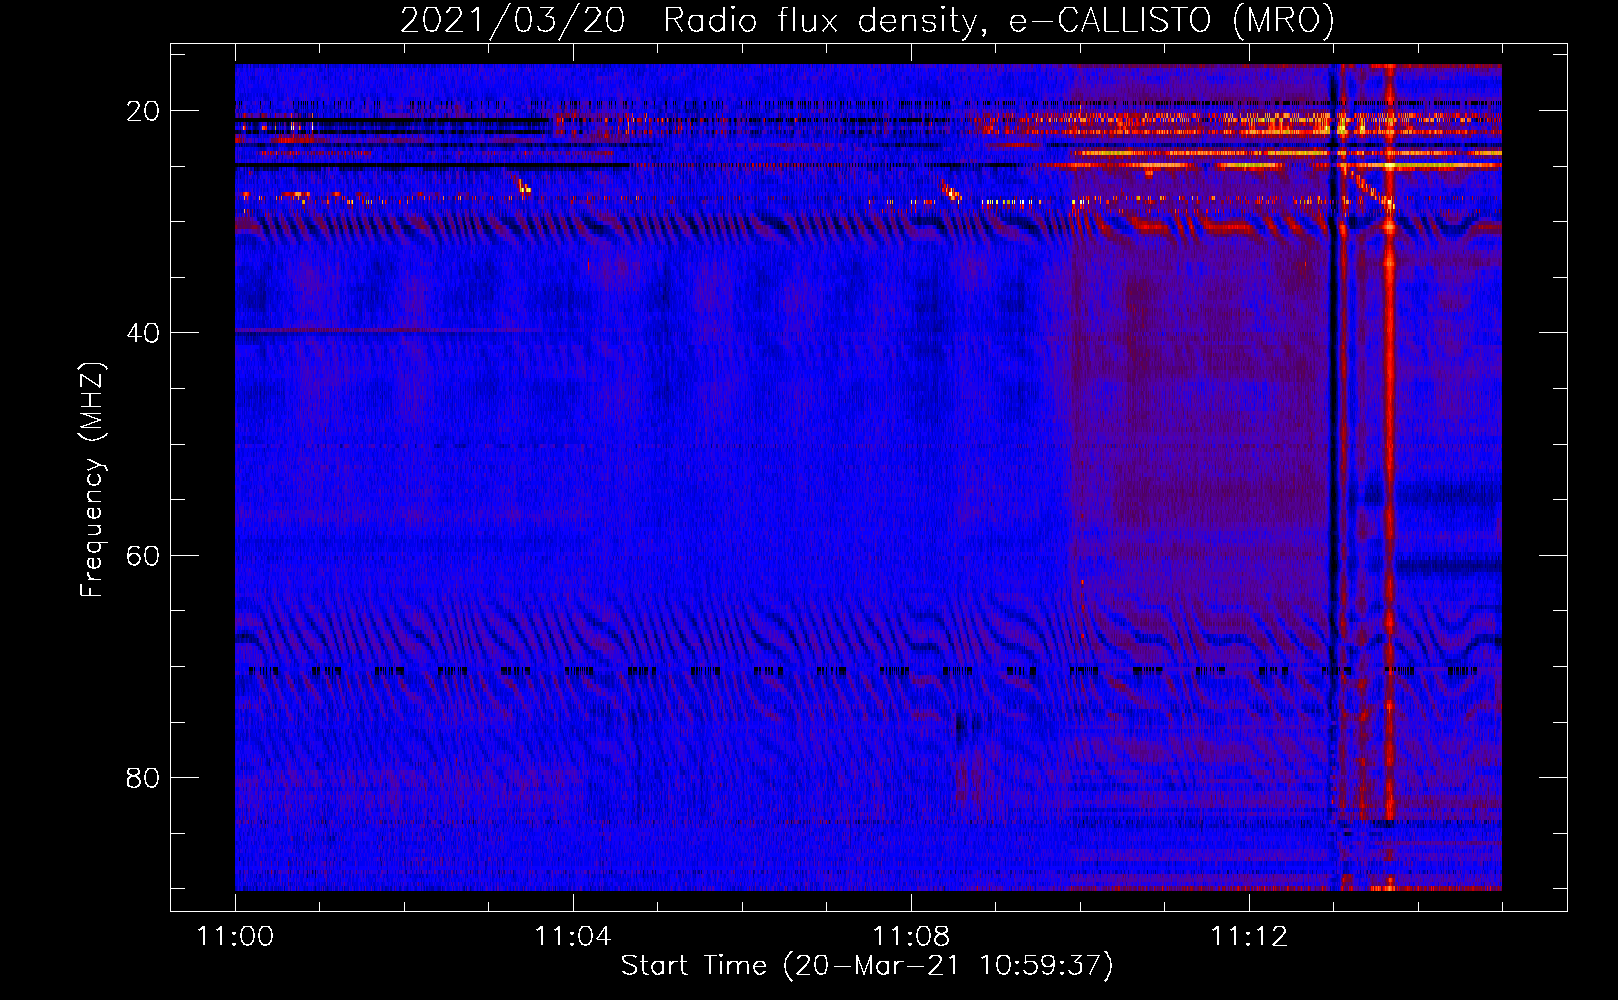The image size is (1618, 1000).
Task: Click the plot title 'Radio flux density, e-CALLISTO (MRO)'
Action: (999, 21)
